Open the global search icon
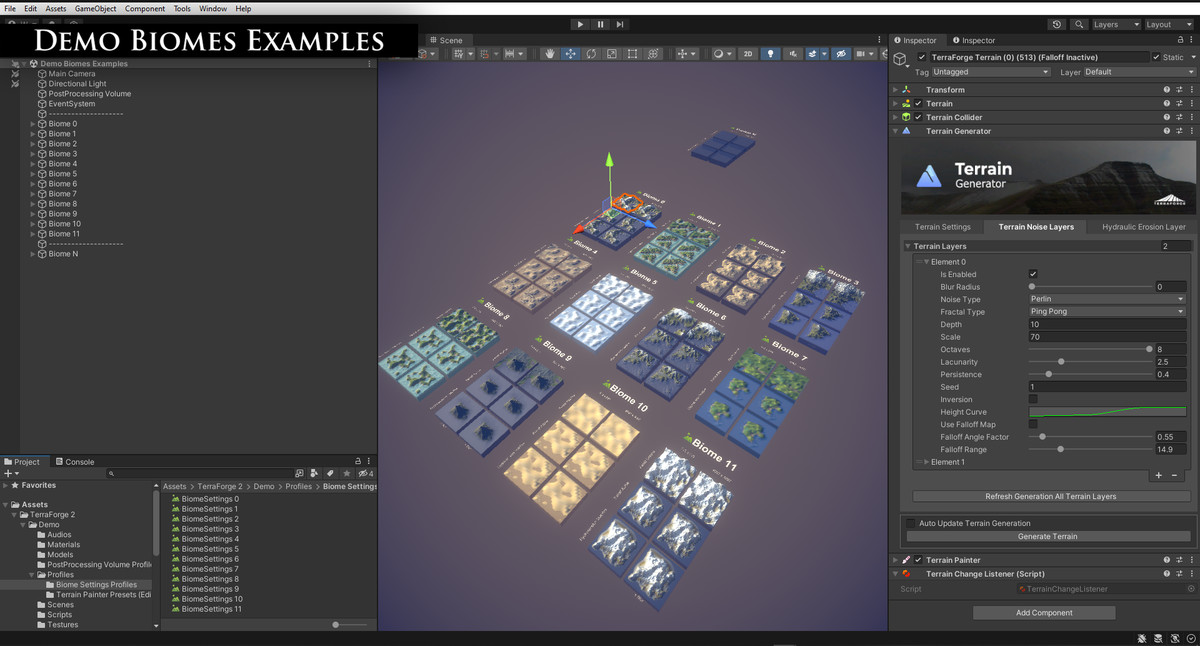 coord(1079,24)
